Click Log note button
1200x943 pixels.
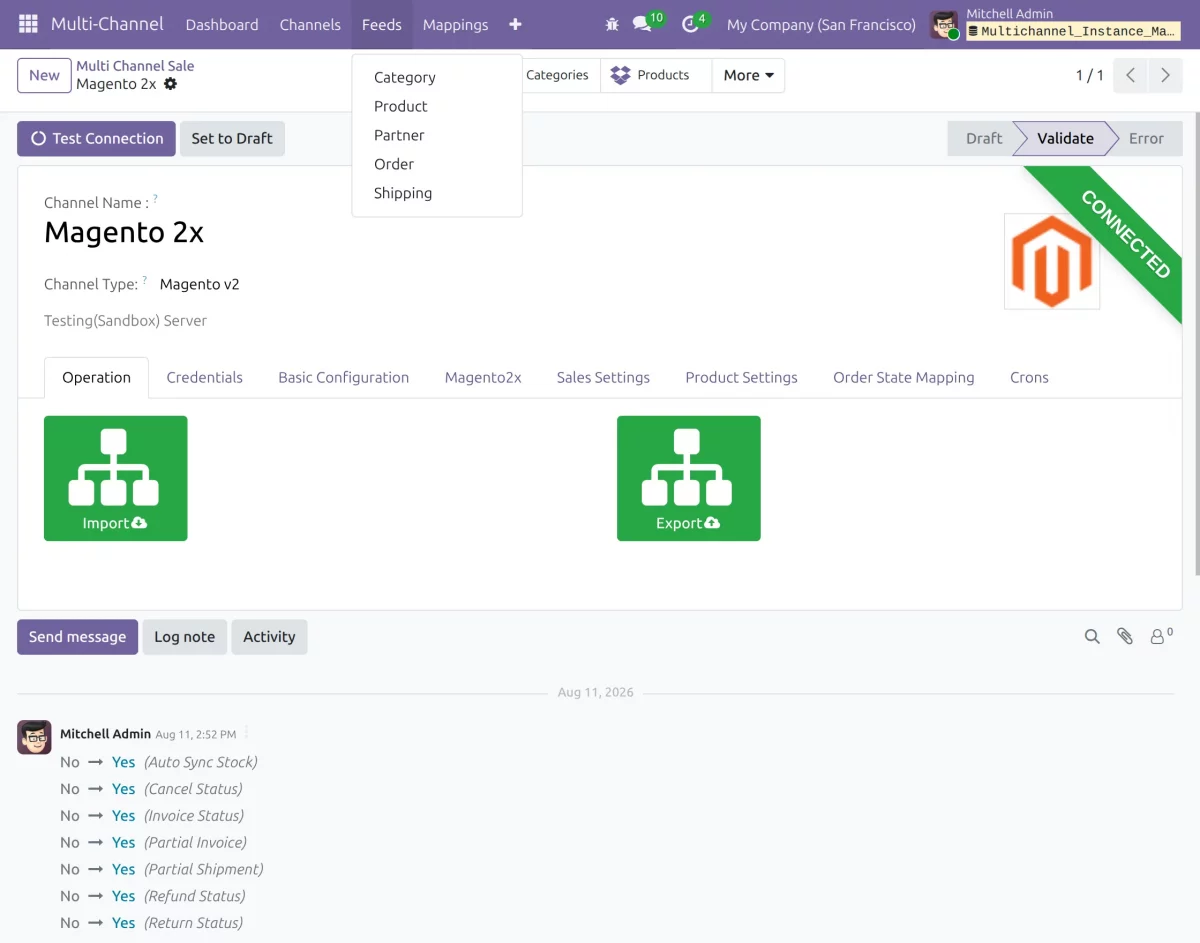(184, 636)
